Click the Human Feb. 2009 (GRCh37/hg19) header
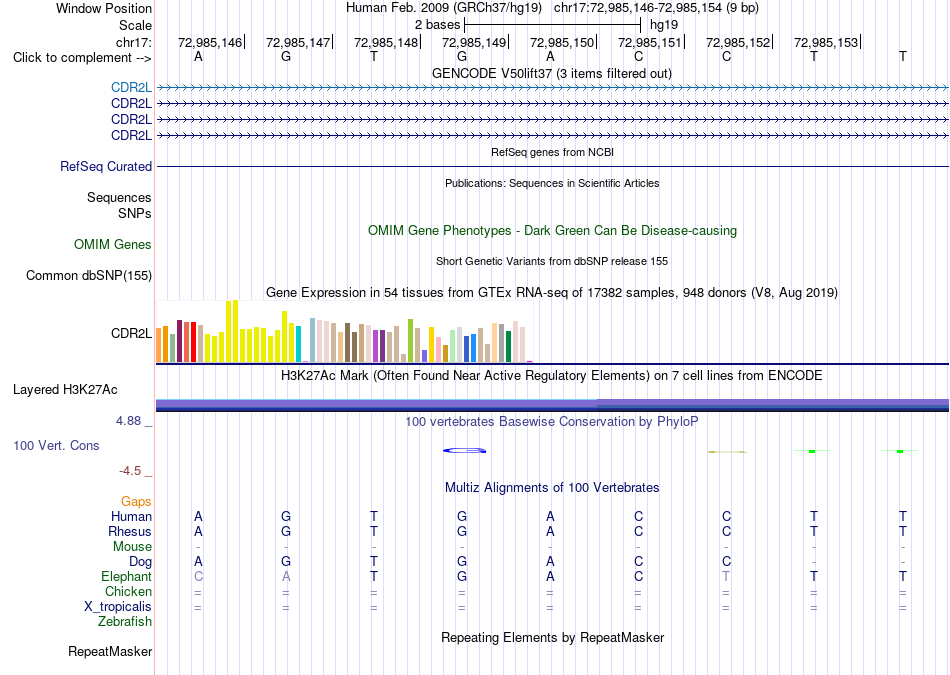950x675 pixels. 445,8
